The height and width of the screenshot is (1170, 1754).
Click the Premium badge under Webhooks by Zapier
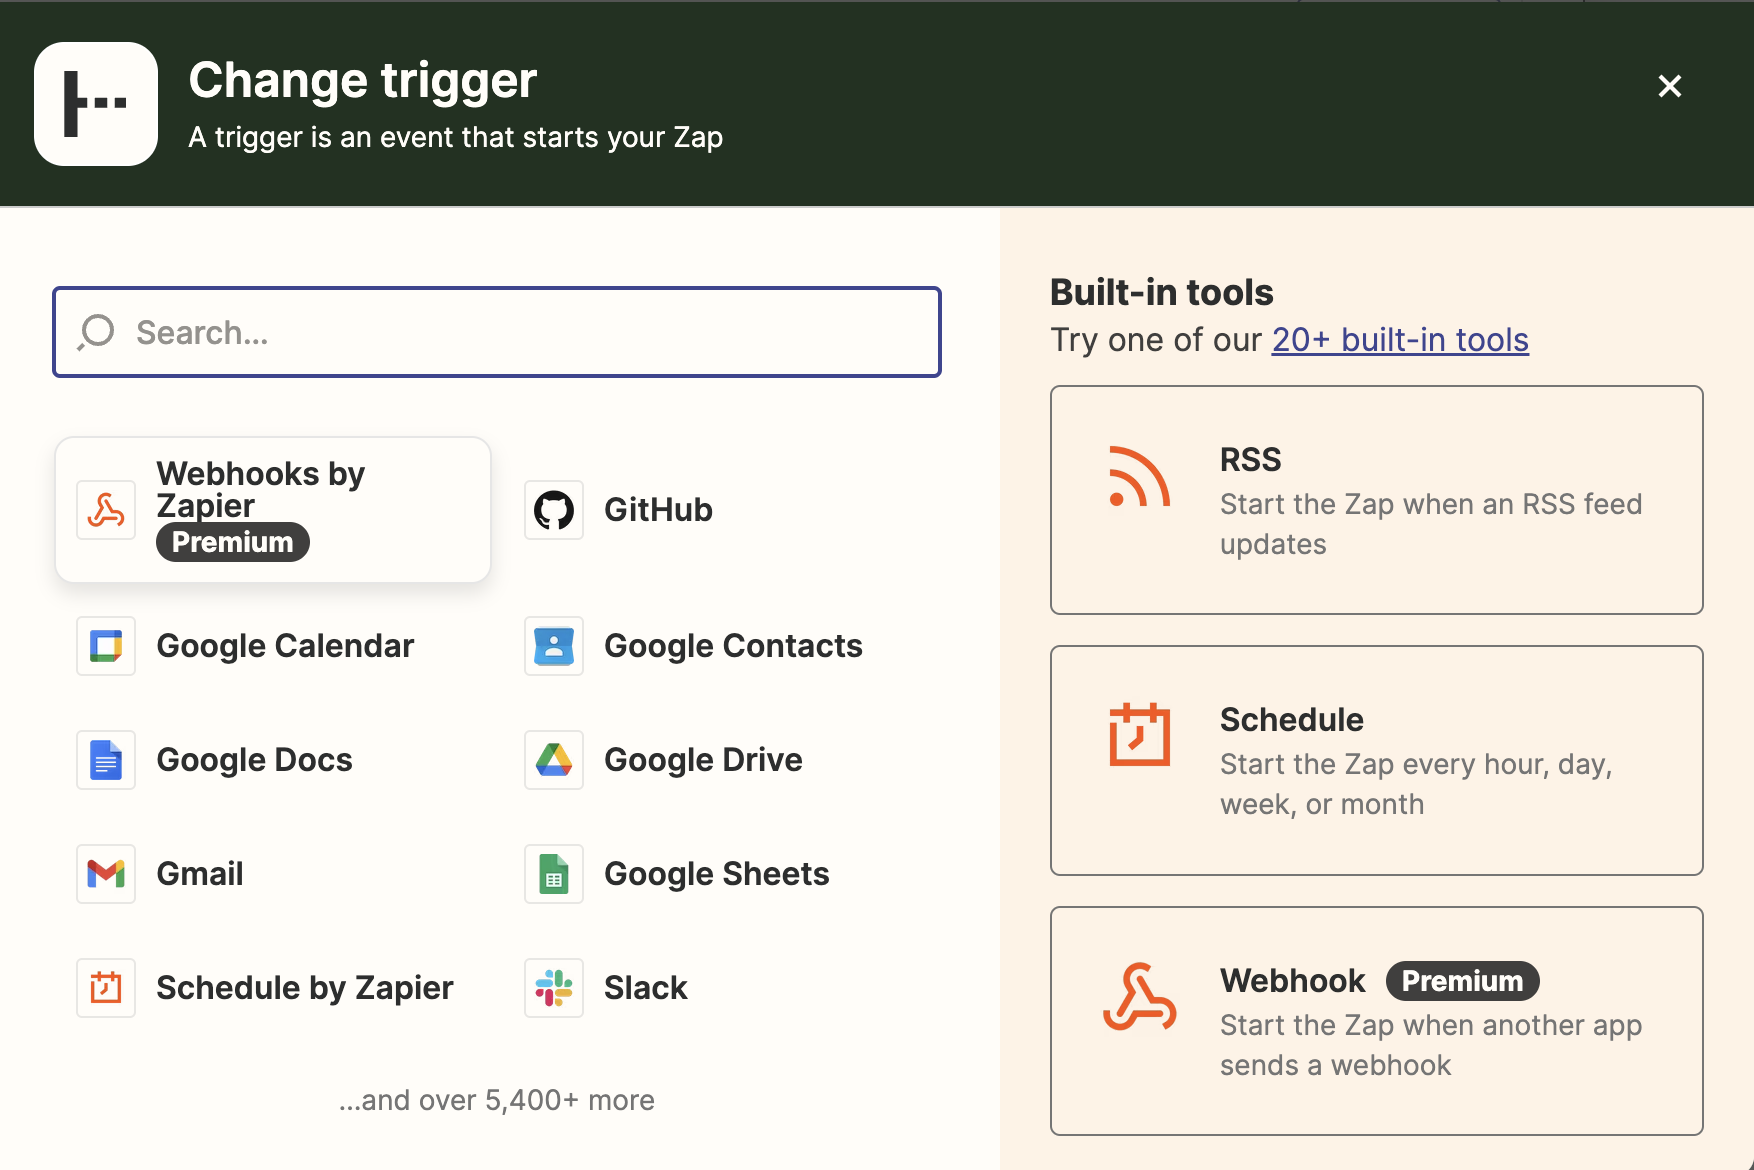(x=233, y=542)
